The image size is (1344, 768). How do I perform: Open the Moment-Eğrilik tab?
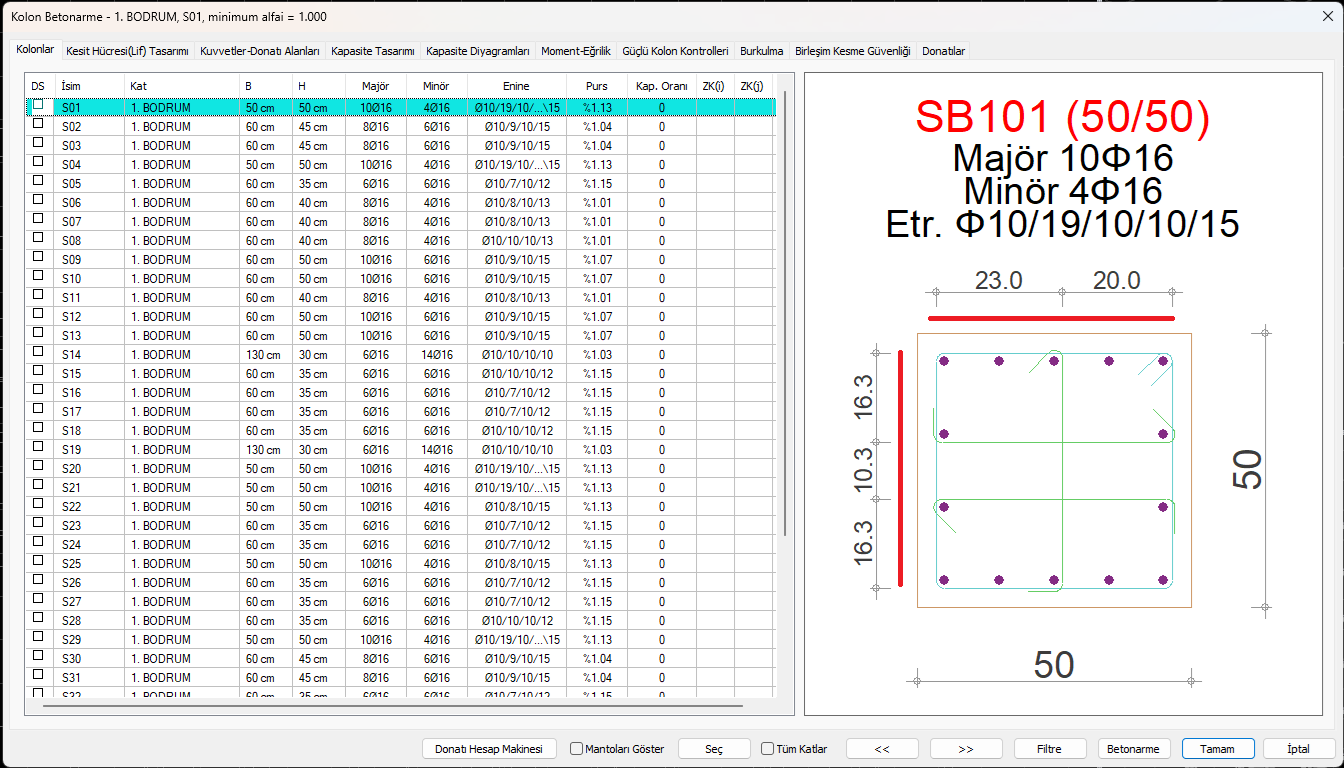(575, 50)
